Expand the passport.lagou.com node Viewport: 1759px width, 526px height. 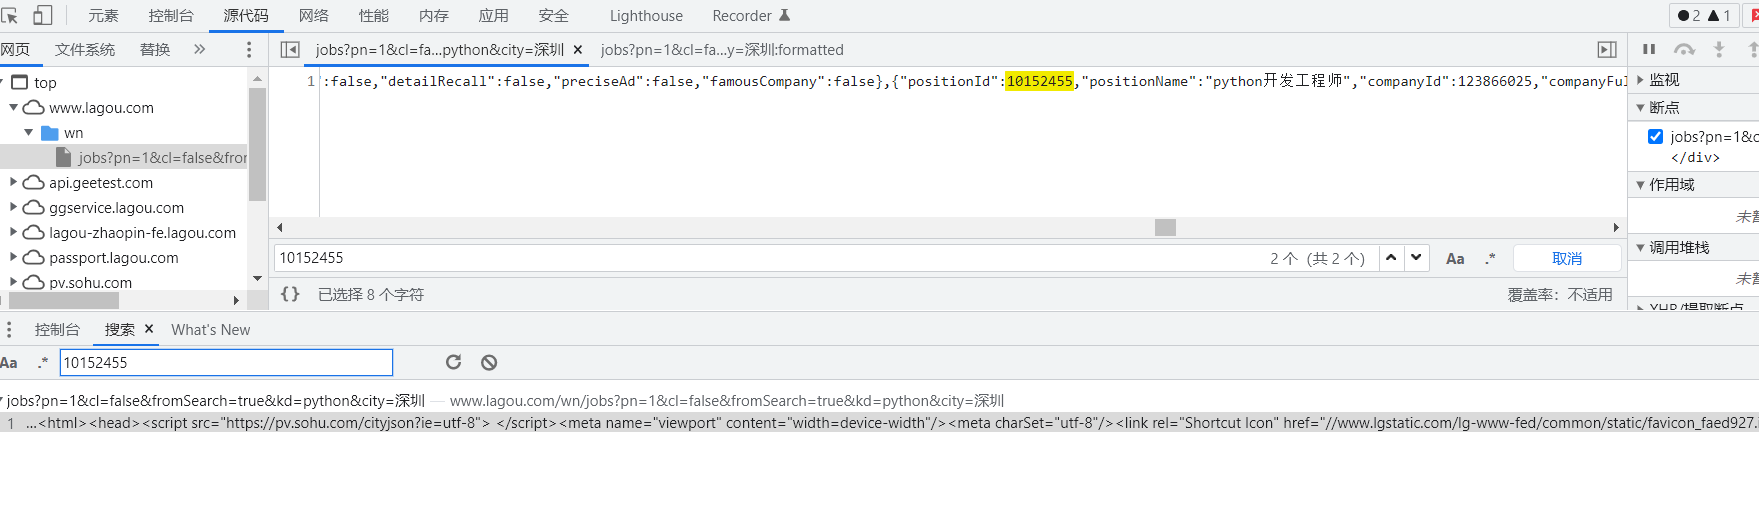(14, 257)
